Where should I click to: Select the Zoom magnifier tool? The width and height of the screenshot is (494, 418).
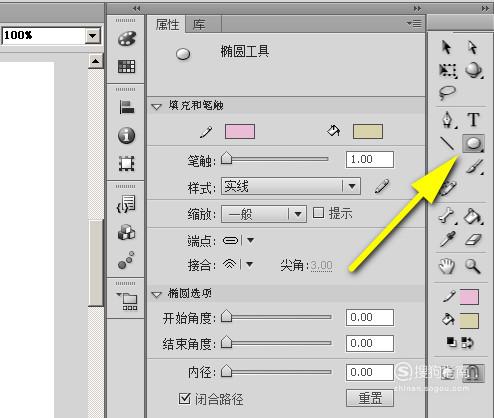click(x=473, y=266)
